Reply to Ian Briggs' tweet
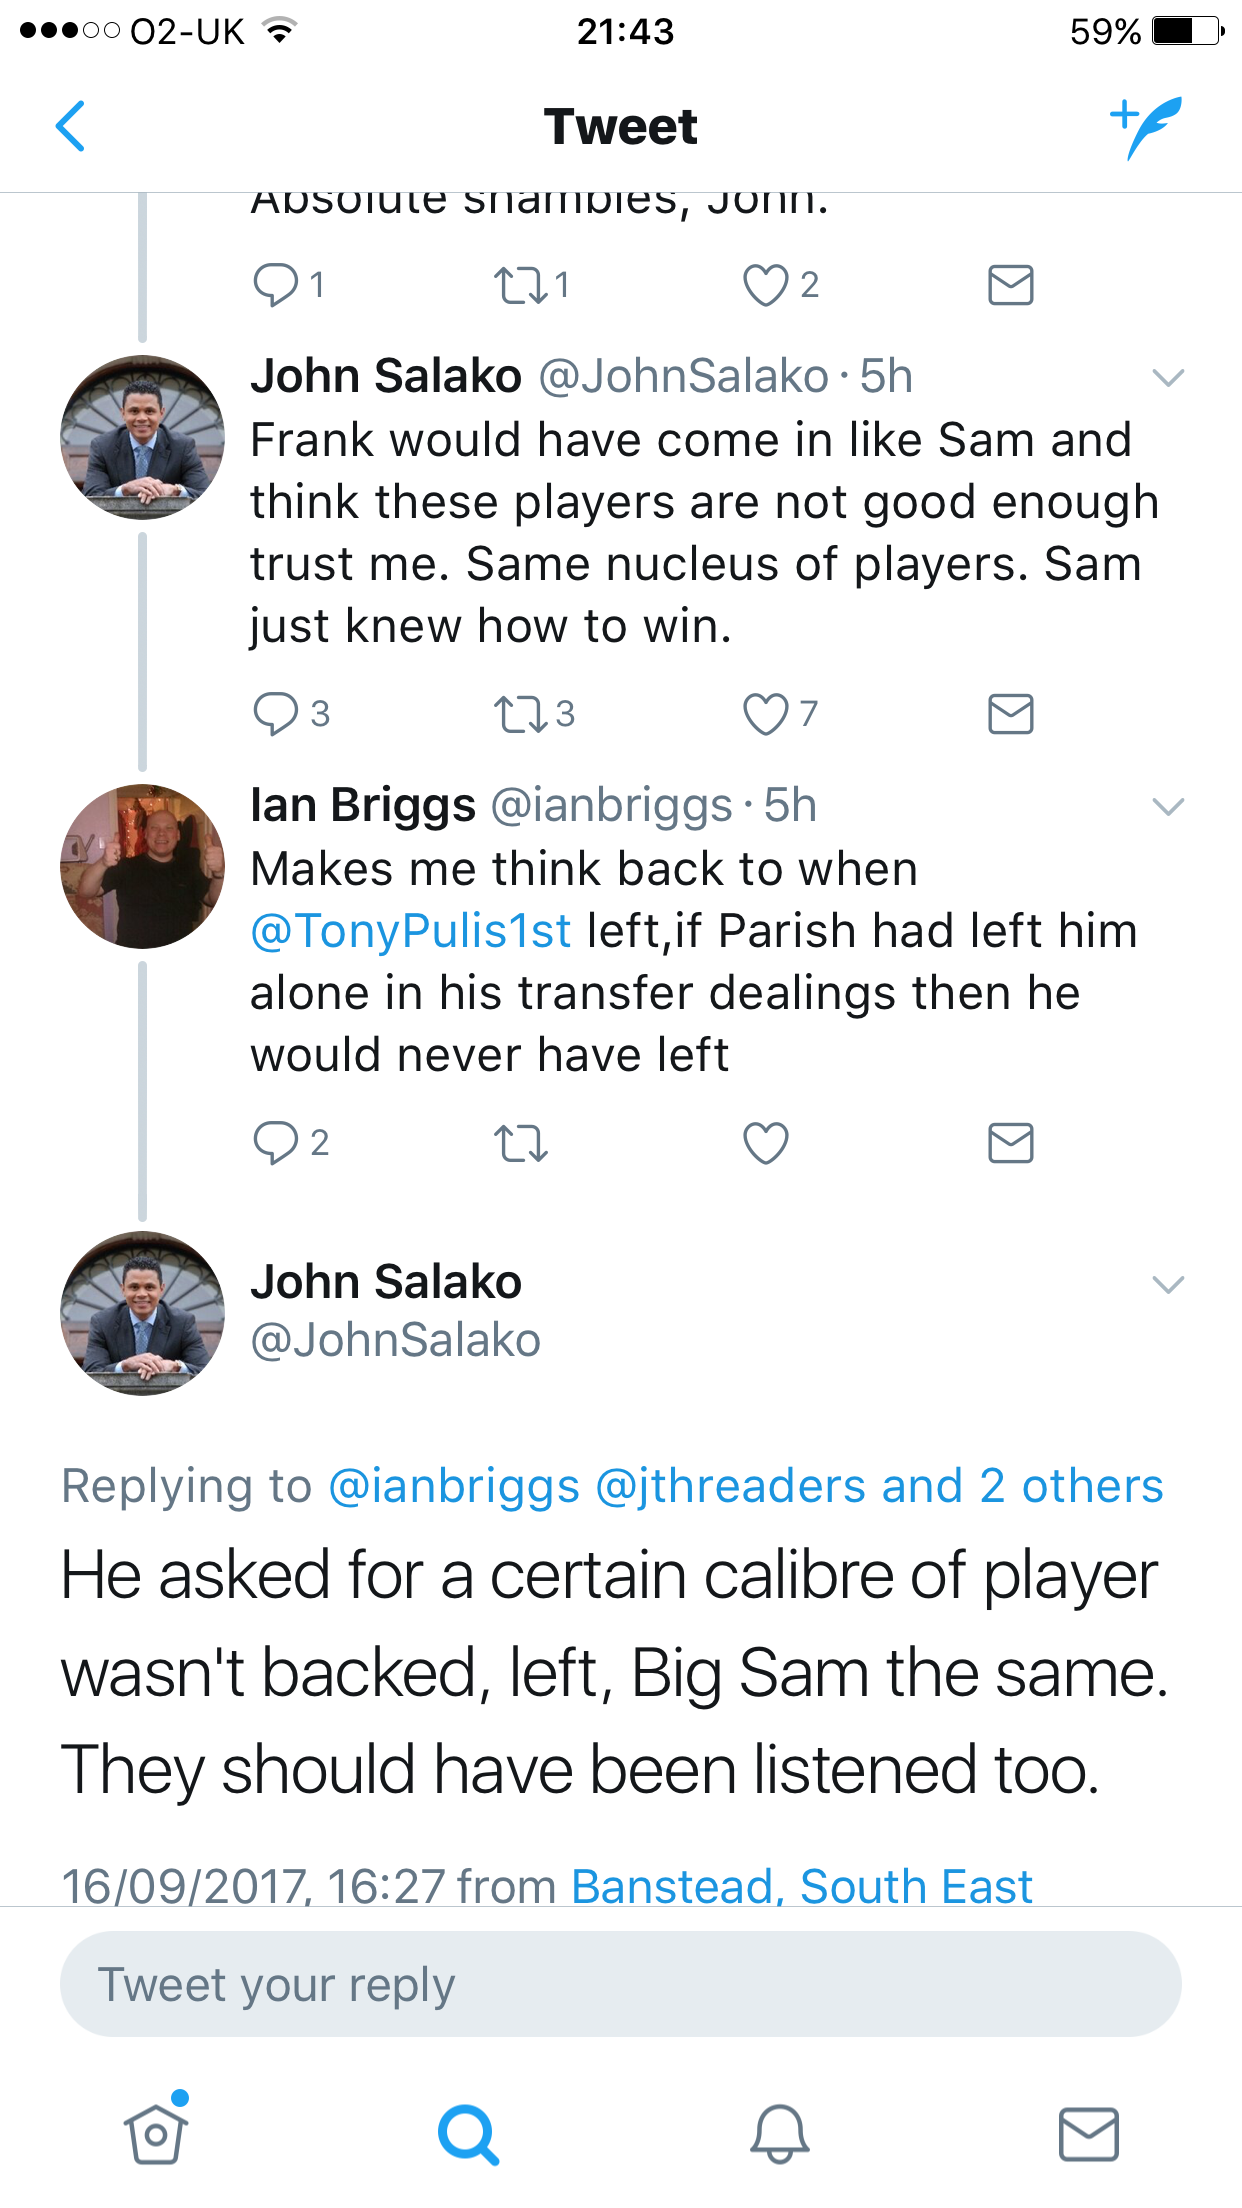Image resolution: width=1242 pixels, height=2208 pixels. [x=275, y=1143]
